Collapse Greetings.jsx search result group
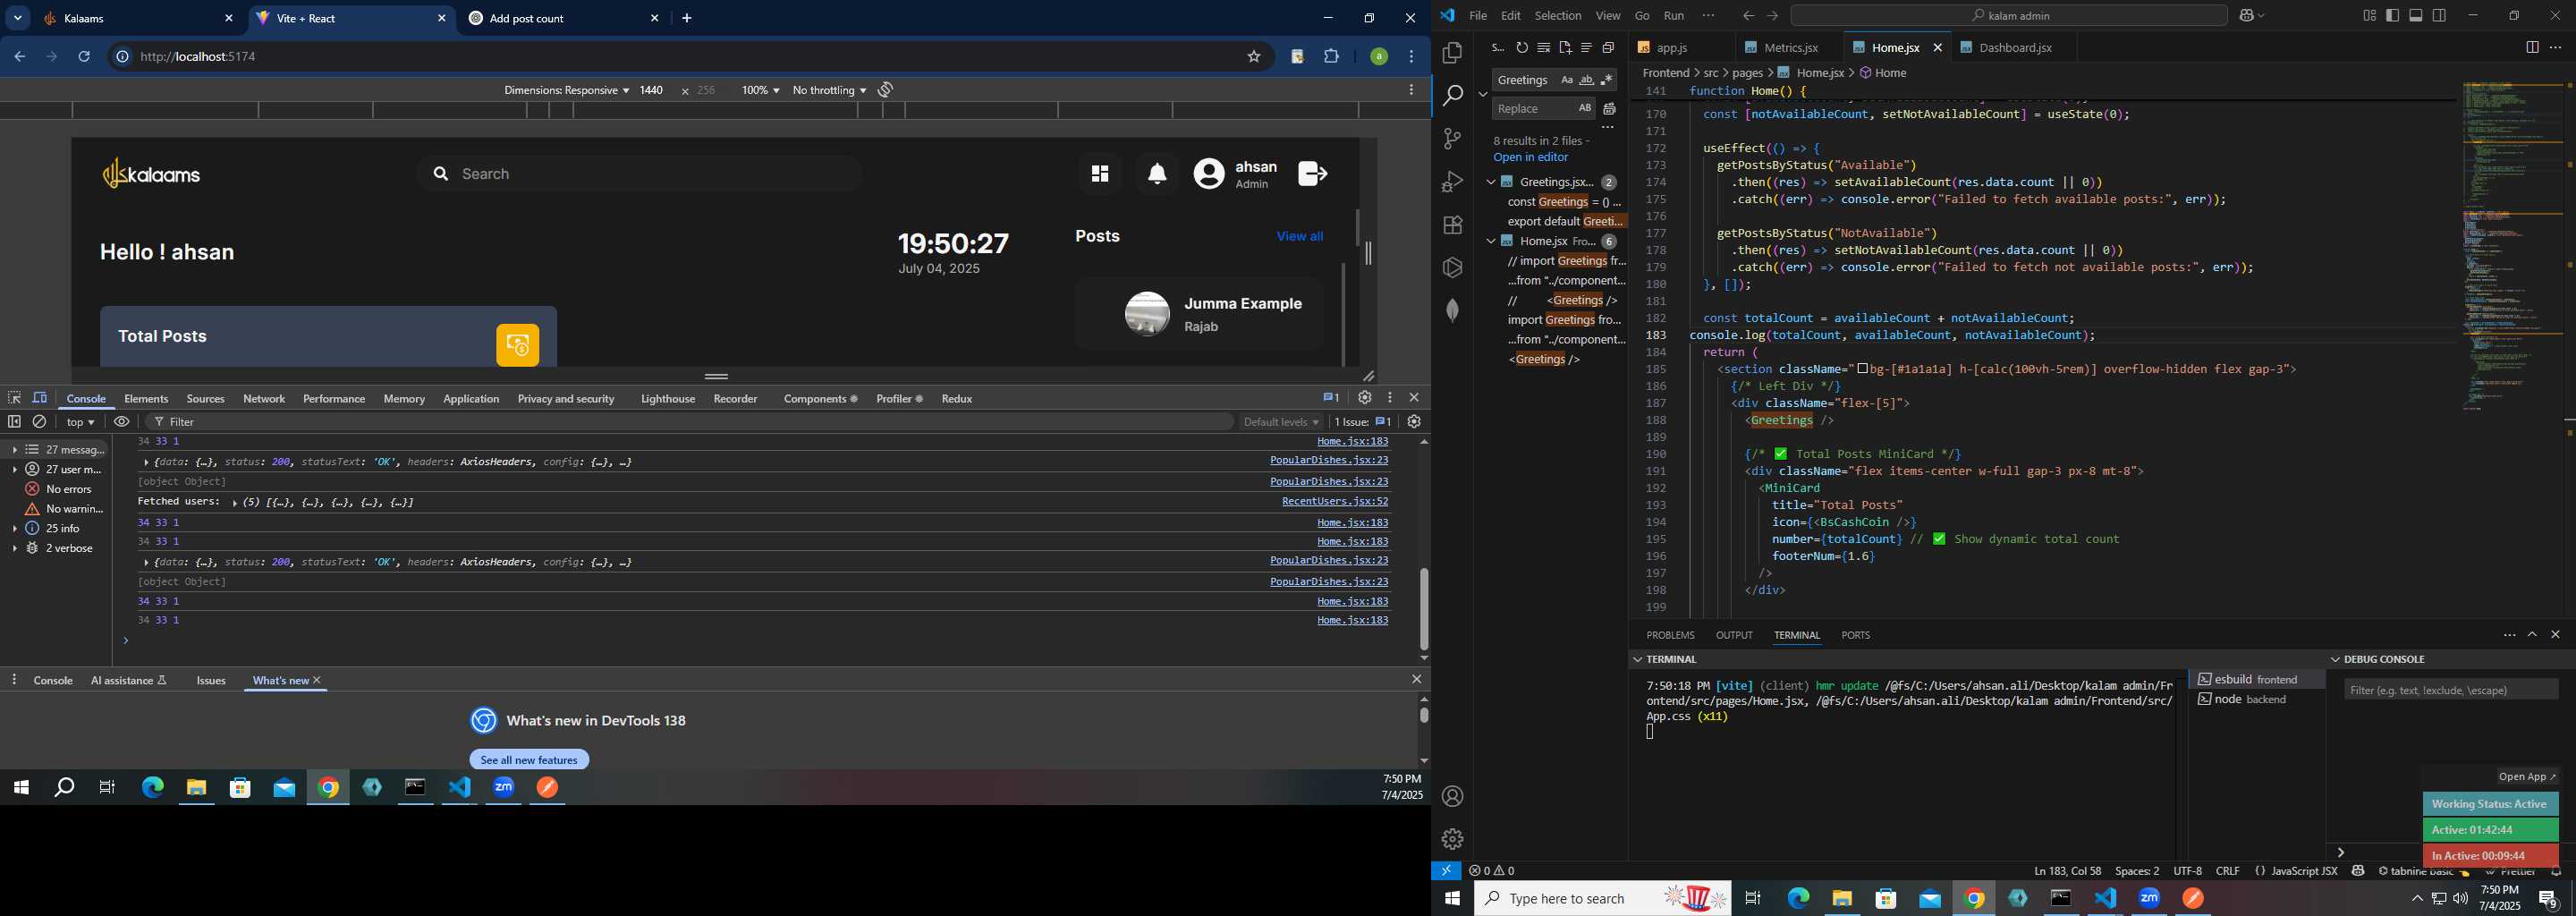 [1490, 182]
